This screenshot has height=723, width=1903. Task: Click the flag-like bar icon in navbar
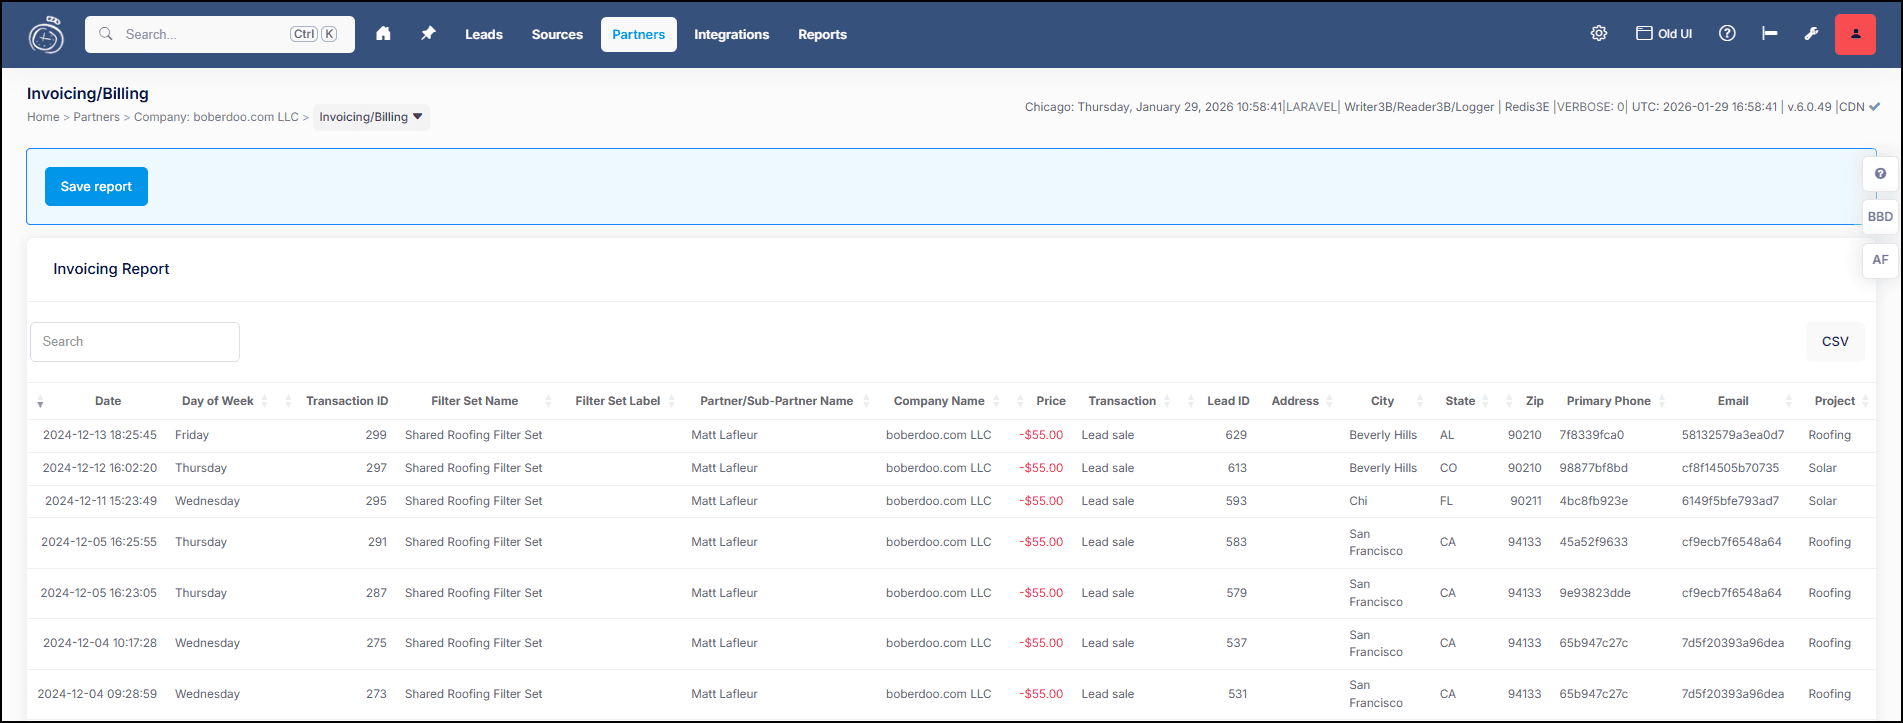point(1770,34)
